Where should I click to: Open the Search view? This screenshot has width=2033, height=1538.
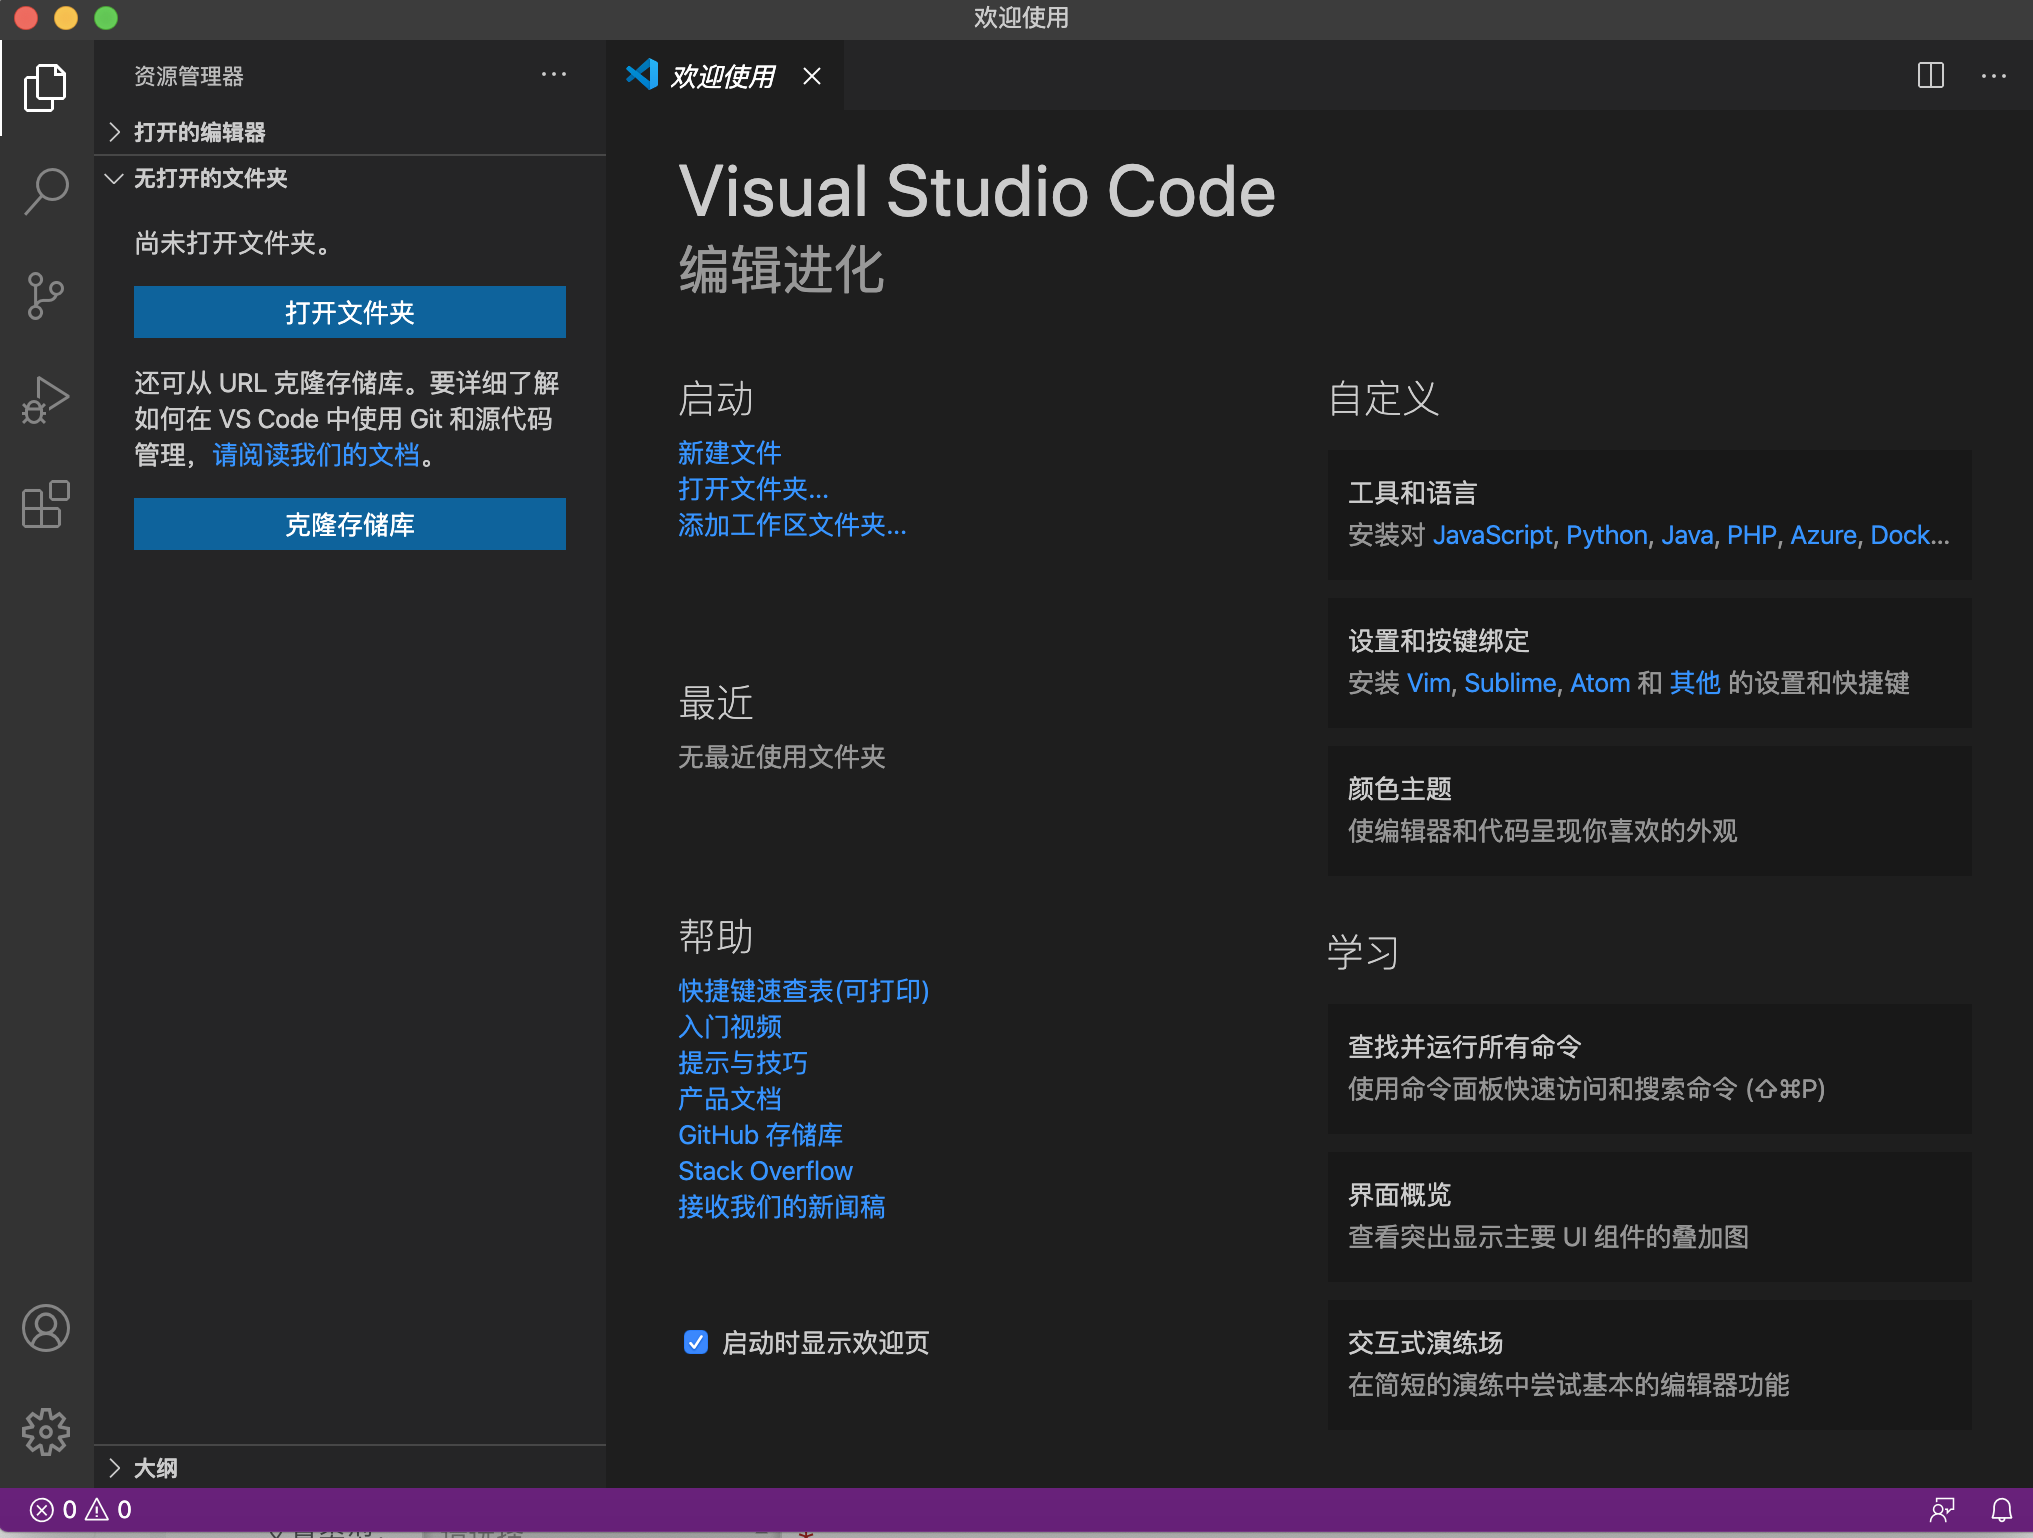point(45,190)
